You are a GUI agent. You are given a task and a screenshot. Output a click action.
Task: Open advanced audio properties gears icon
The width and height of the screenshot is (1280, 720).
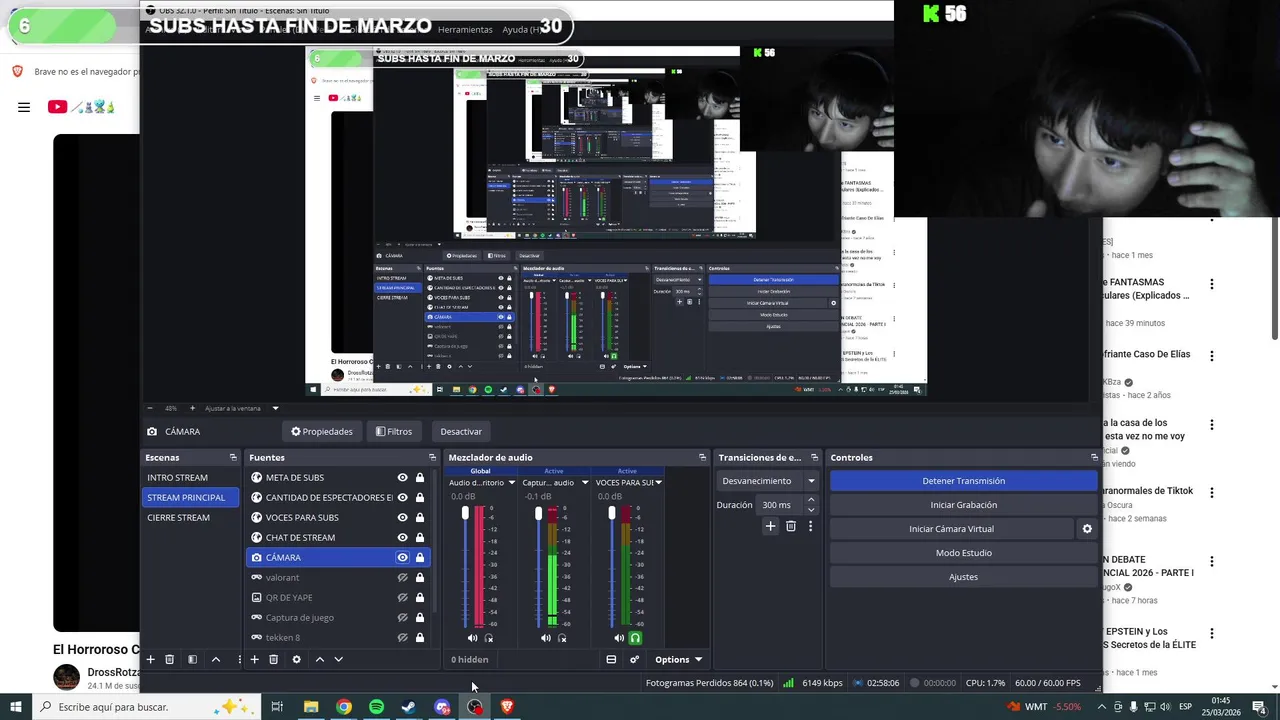pyautogui.click(x=634, y=659)
